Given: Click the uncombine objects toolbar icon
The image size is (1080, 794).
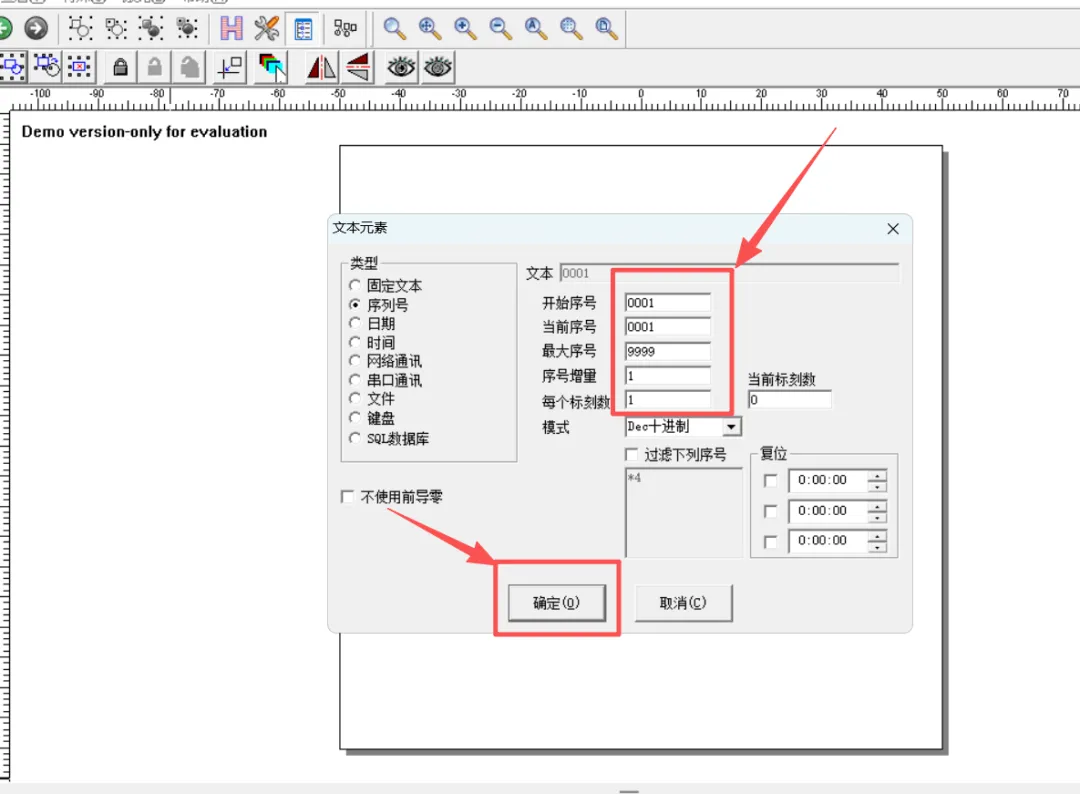Looking at the screenshot, I should (187, 28).
